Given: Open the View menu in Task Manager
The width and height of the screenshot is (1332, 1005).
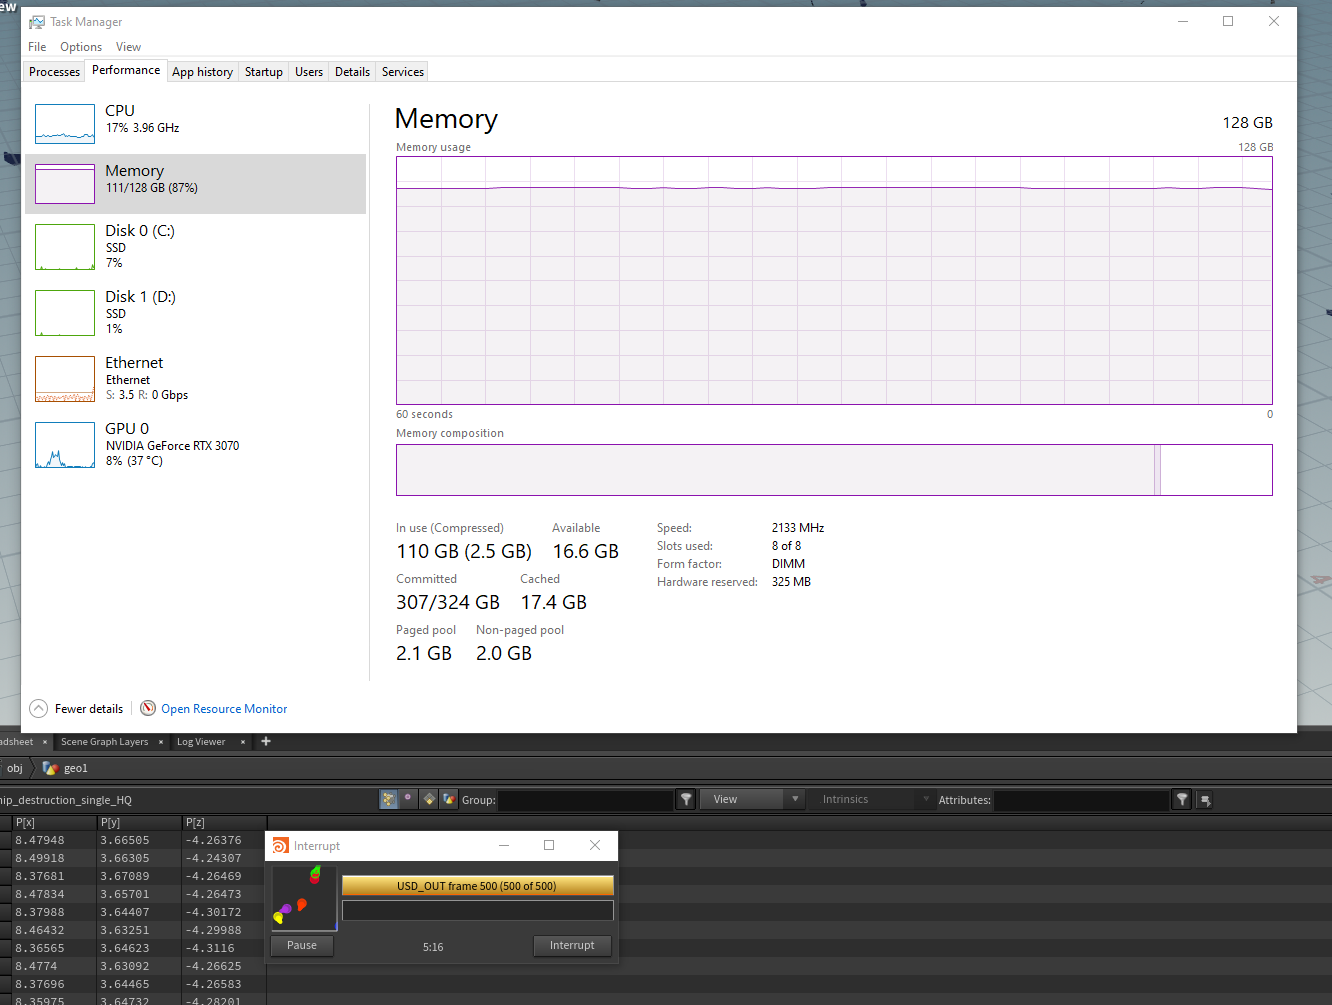Looking at the screenshot, I should tap(128, 47).
